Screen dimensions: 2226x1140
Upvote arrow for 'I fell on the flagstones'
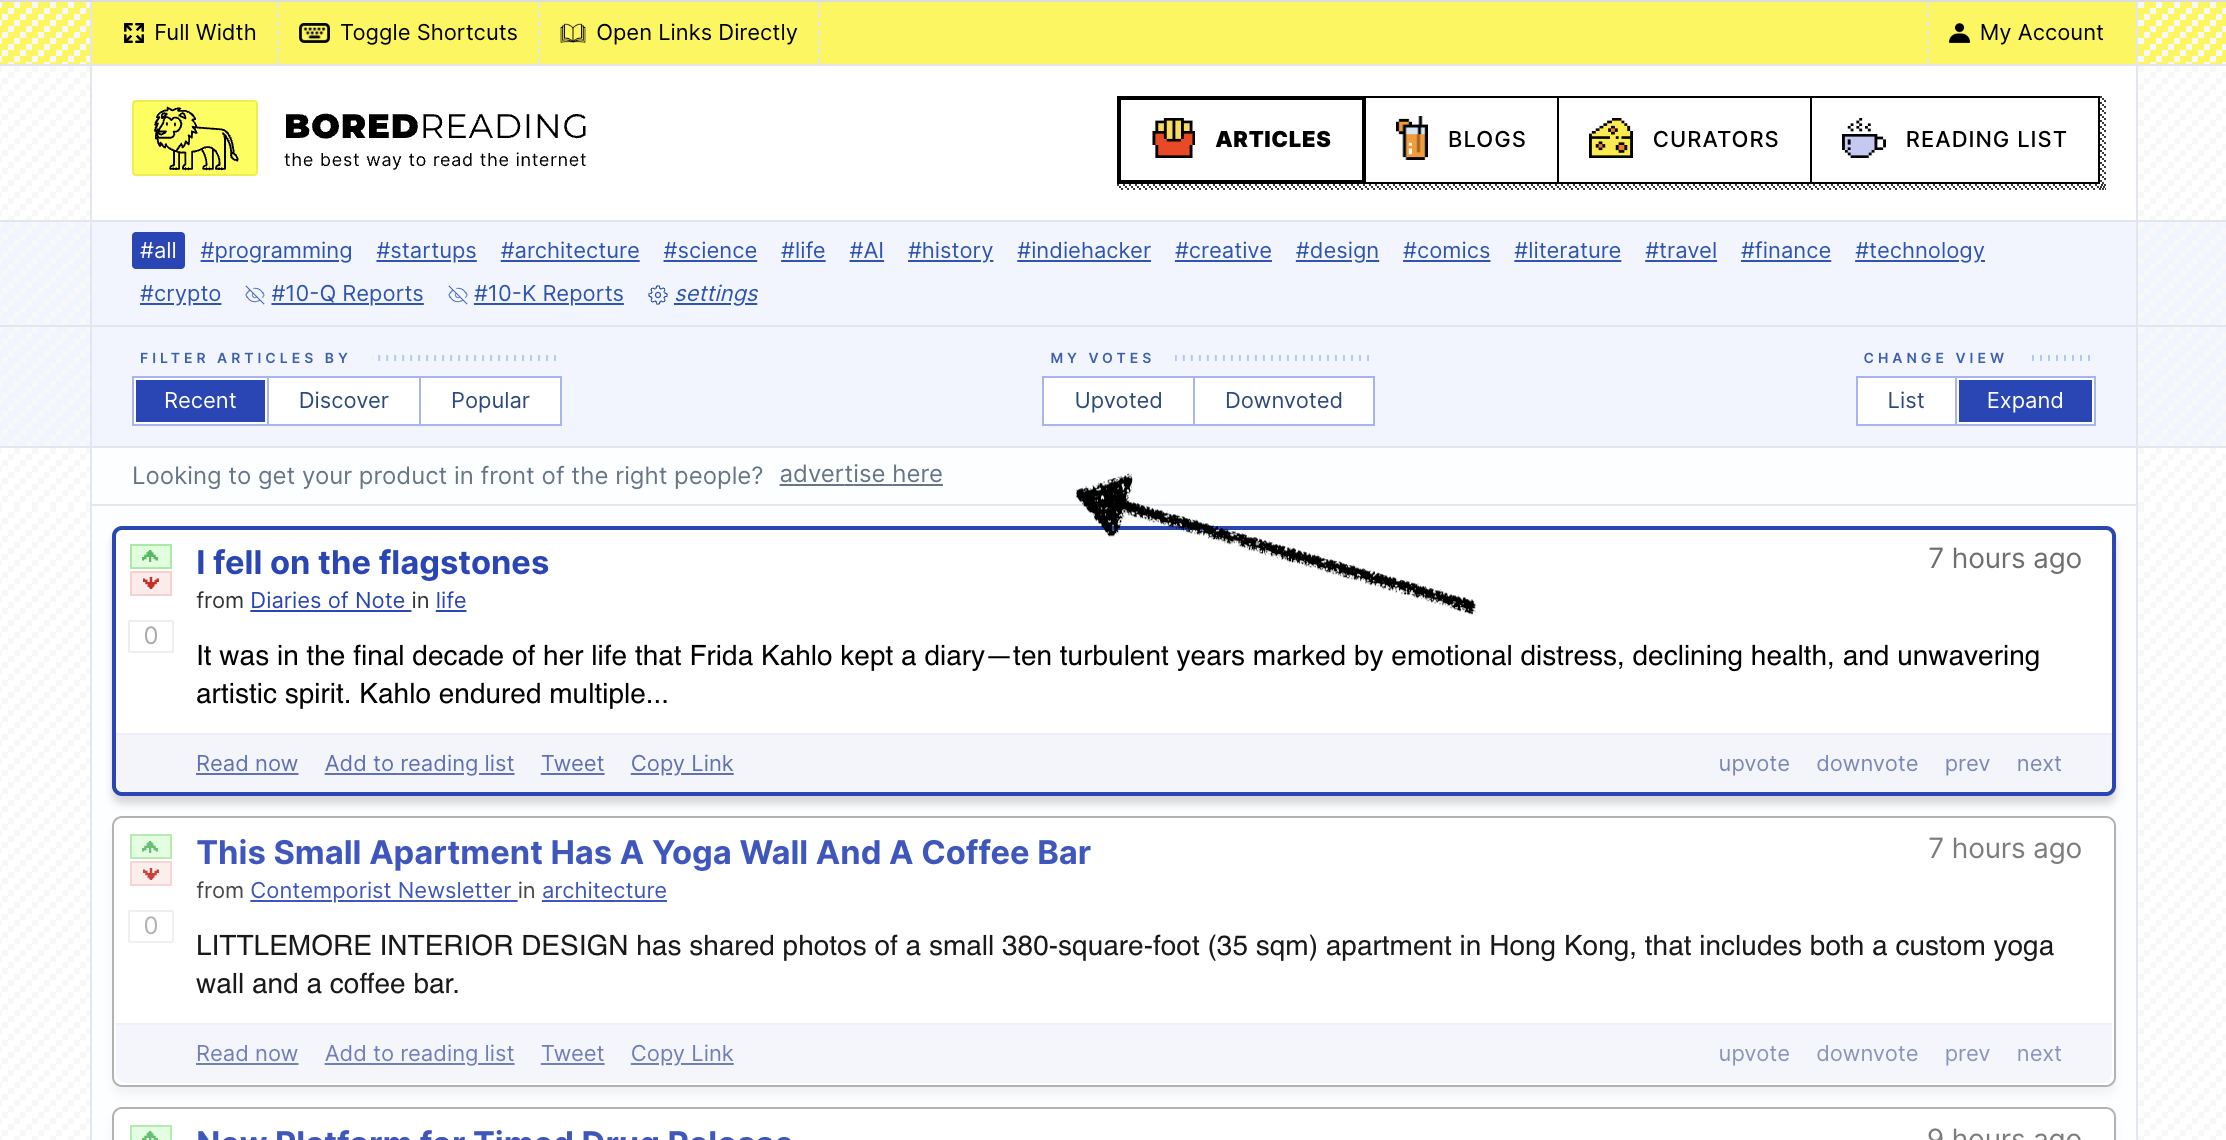[x=151, y=556]
